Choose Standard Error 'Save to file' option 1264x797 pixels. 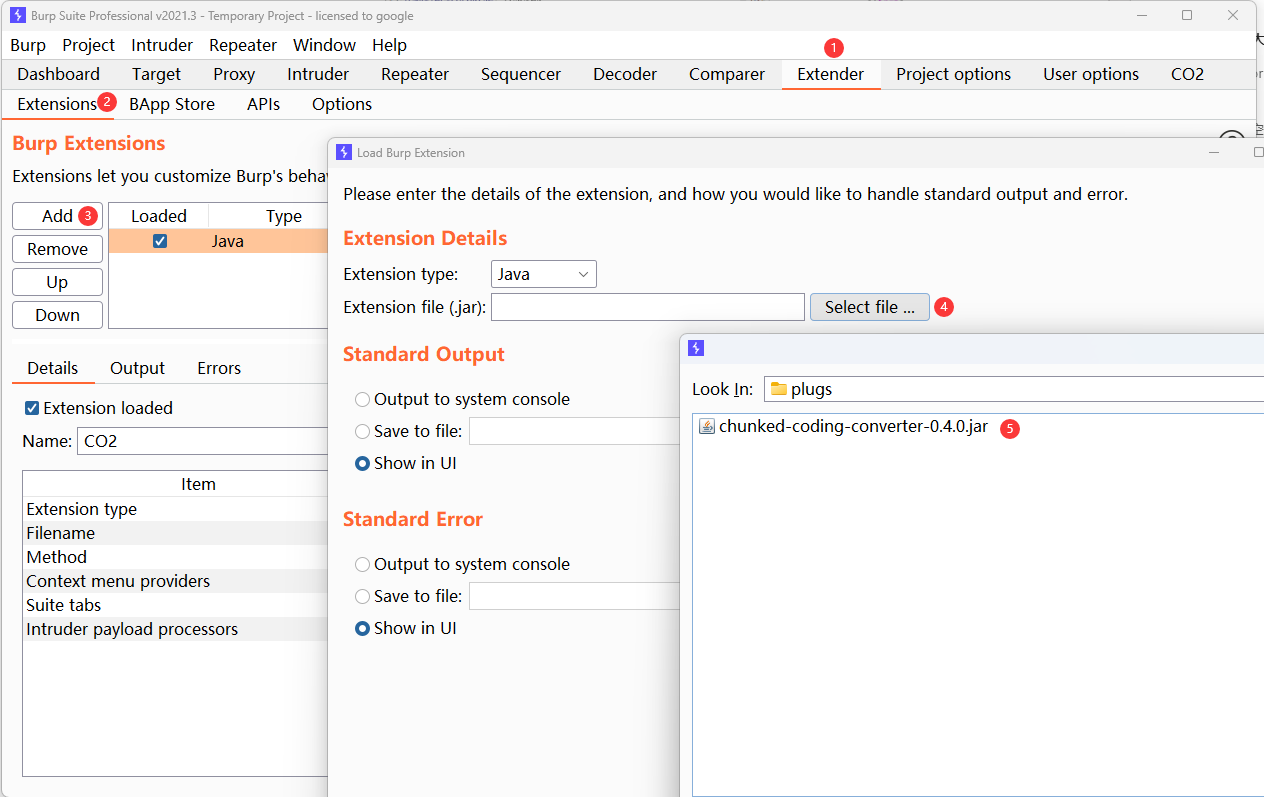(x=362, y=596)
